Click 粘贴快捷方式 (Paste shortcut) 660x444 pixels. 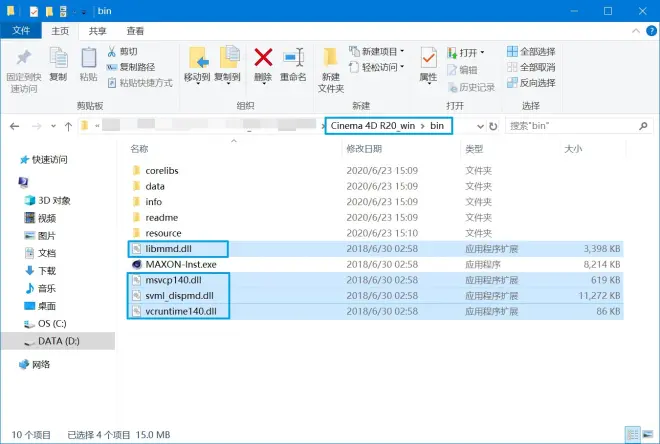click(140, 82)
